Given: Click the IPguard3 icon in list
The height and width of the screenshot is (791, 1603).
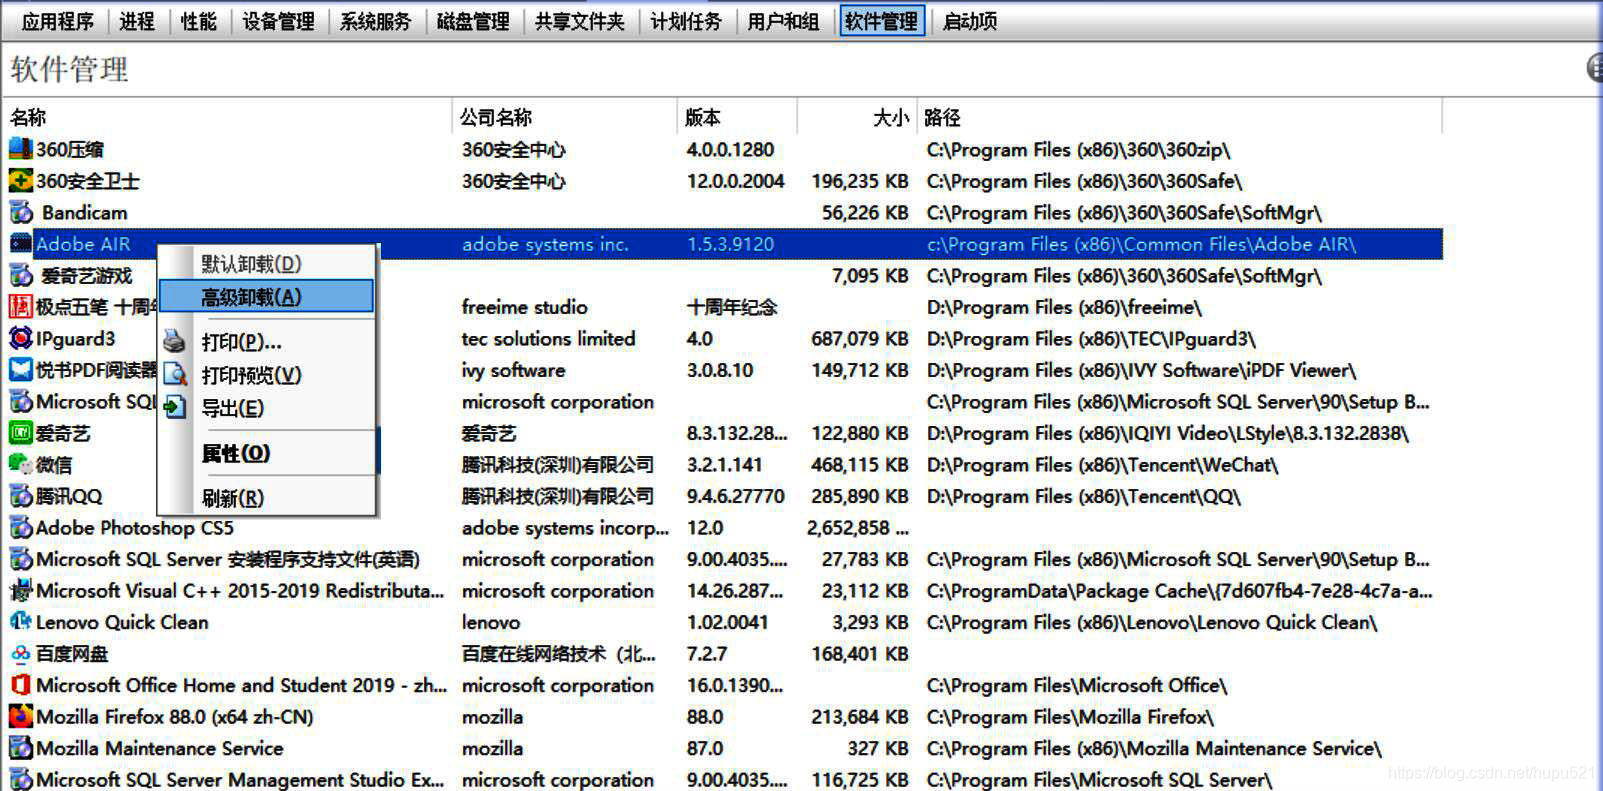Looking at the screenshot, I should click(x=20, y=339).
